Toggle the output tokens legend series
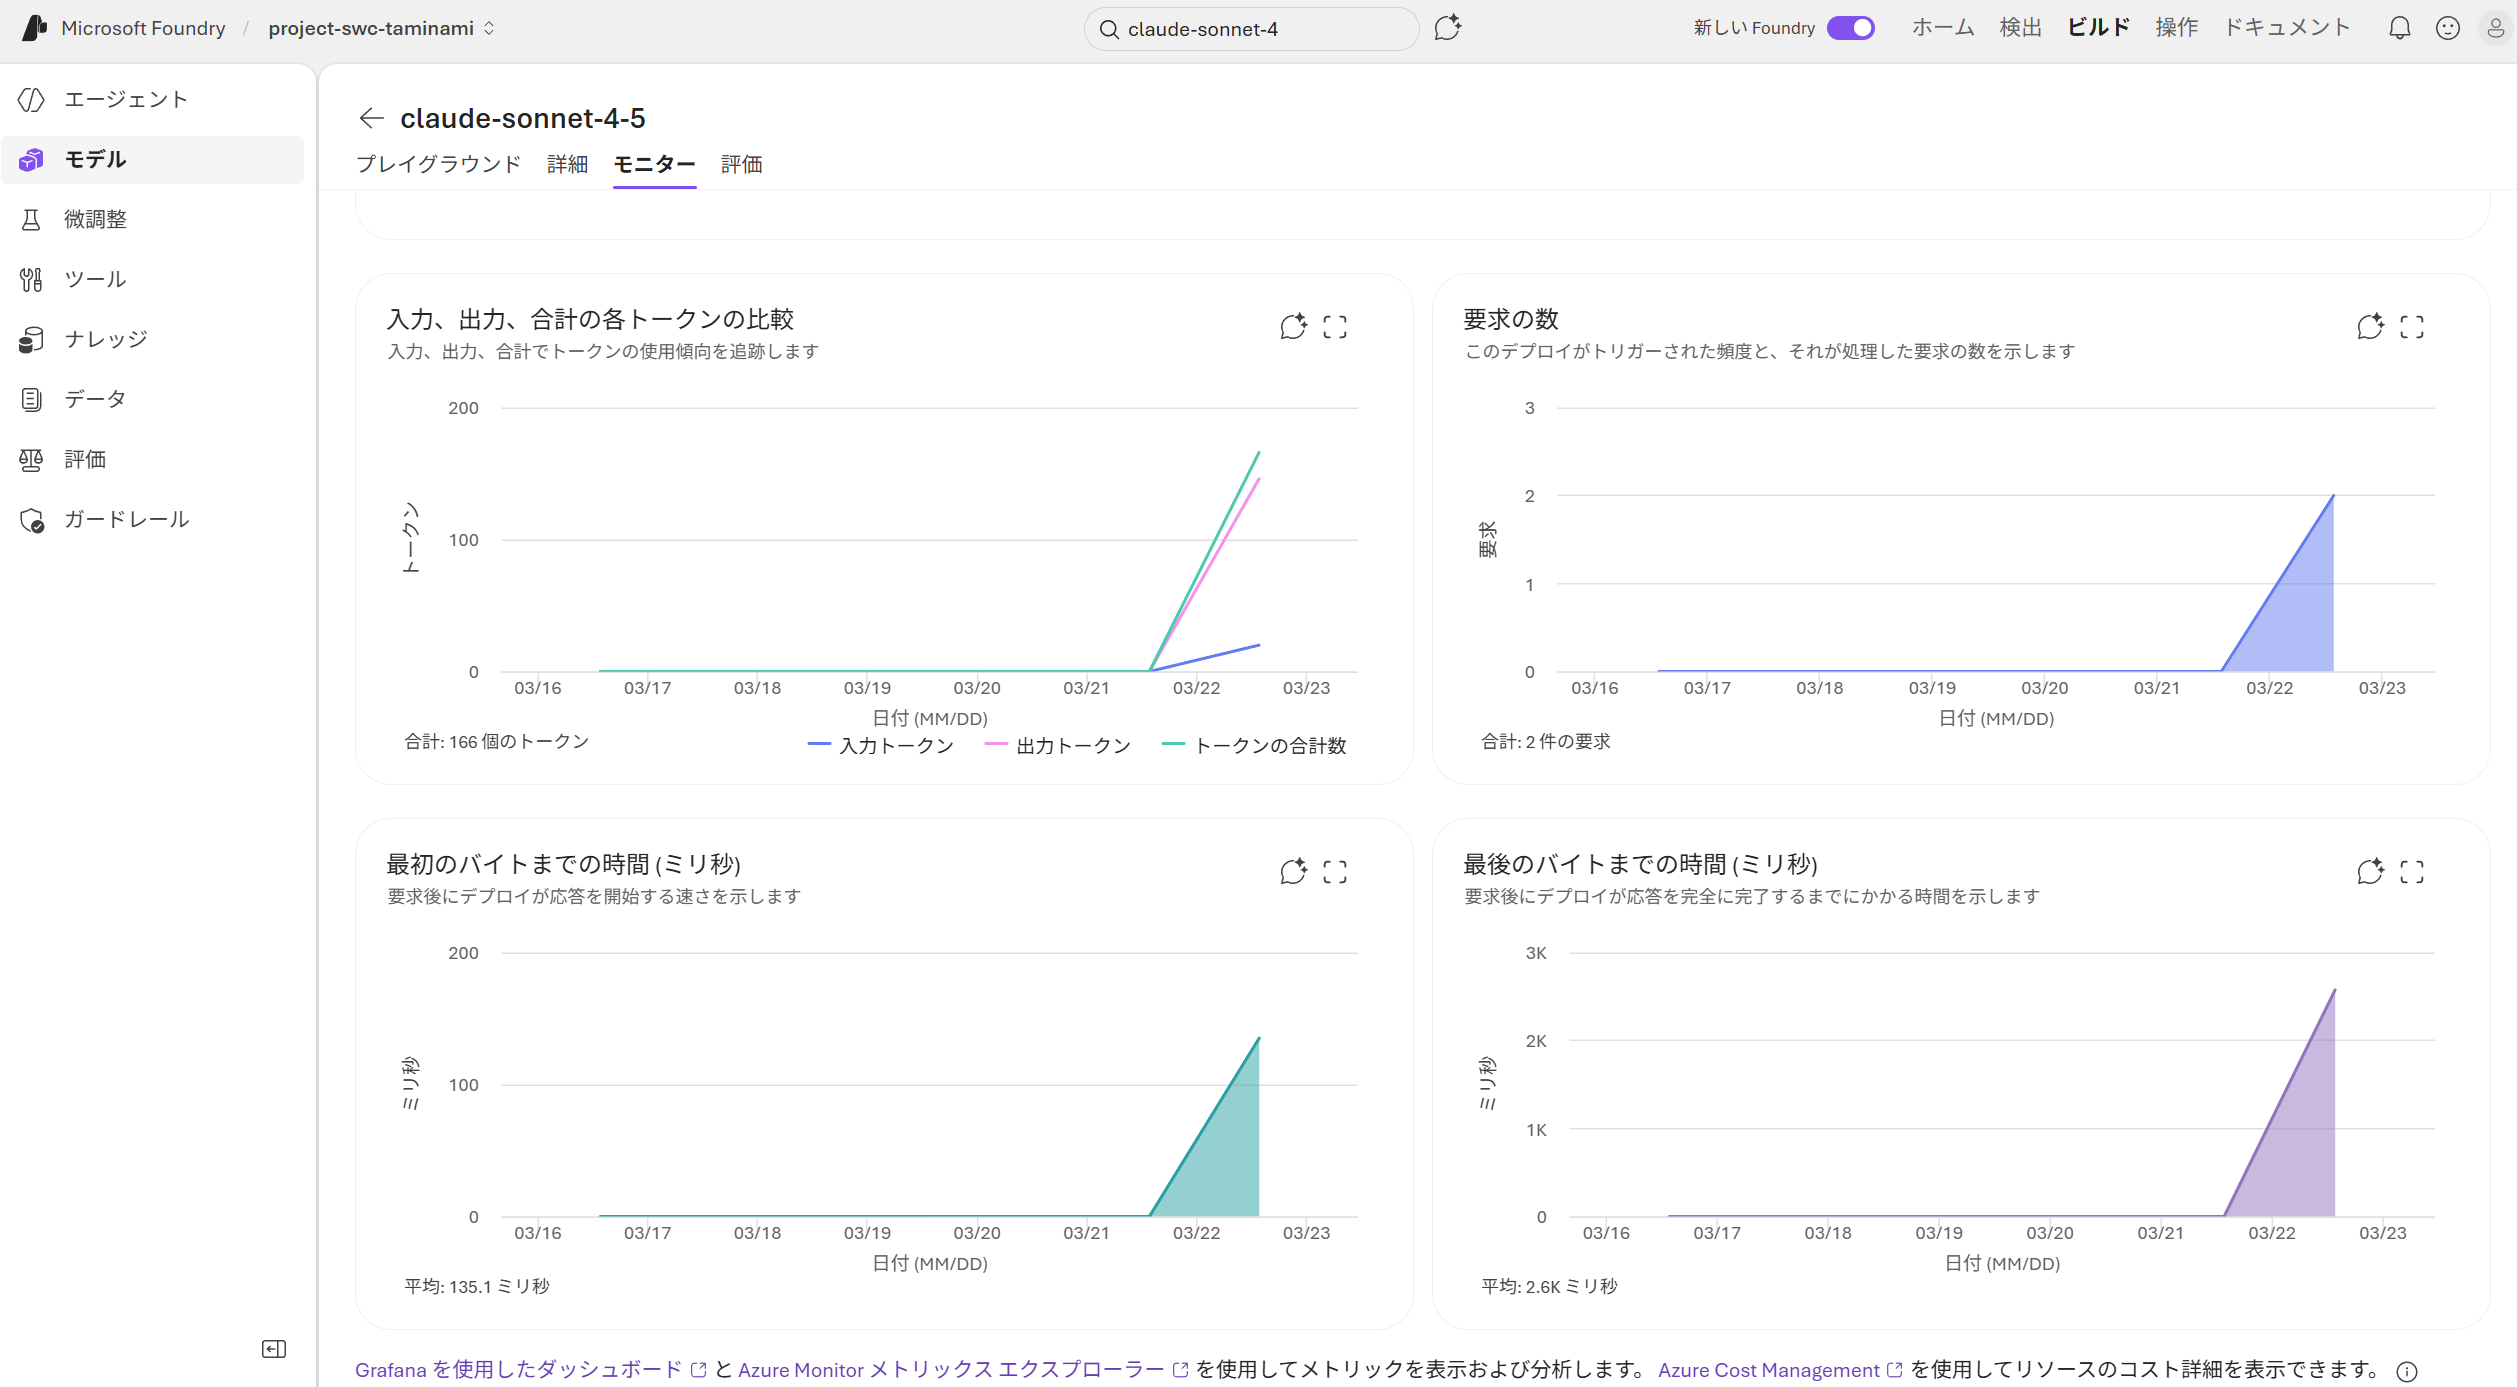 1058,746
